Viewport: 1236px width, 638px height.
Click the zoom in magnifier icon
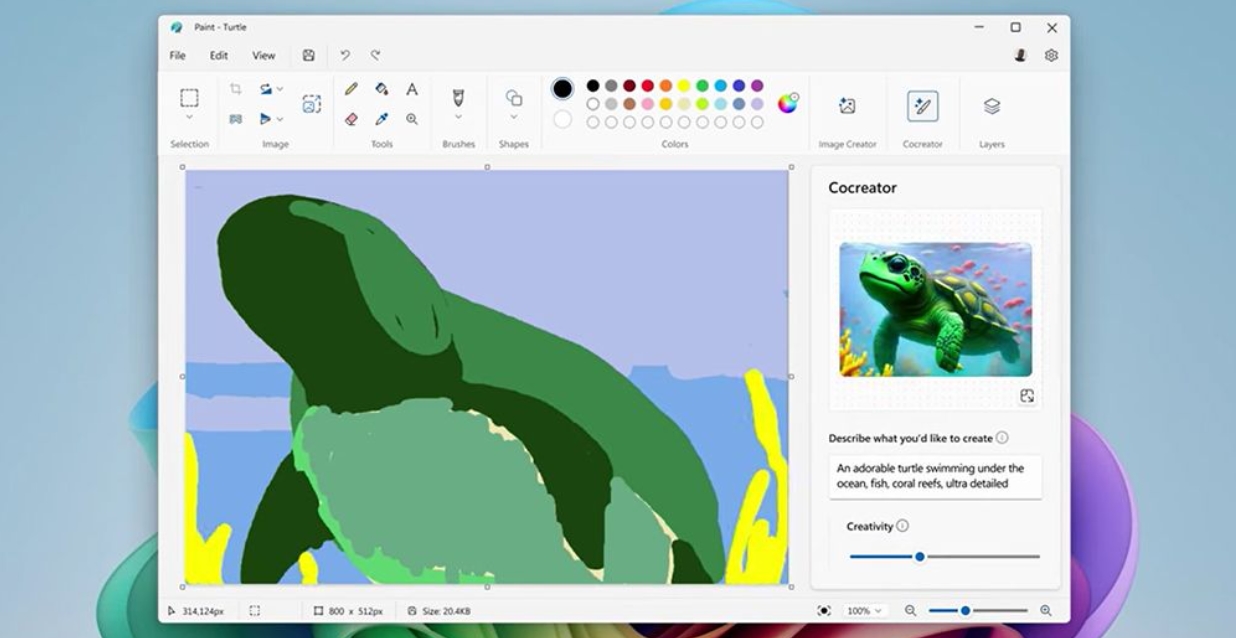[x=1045, y=611]
